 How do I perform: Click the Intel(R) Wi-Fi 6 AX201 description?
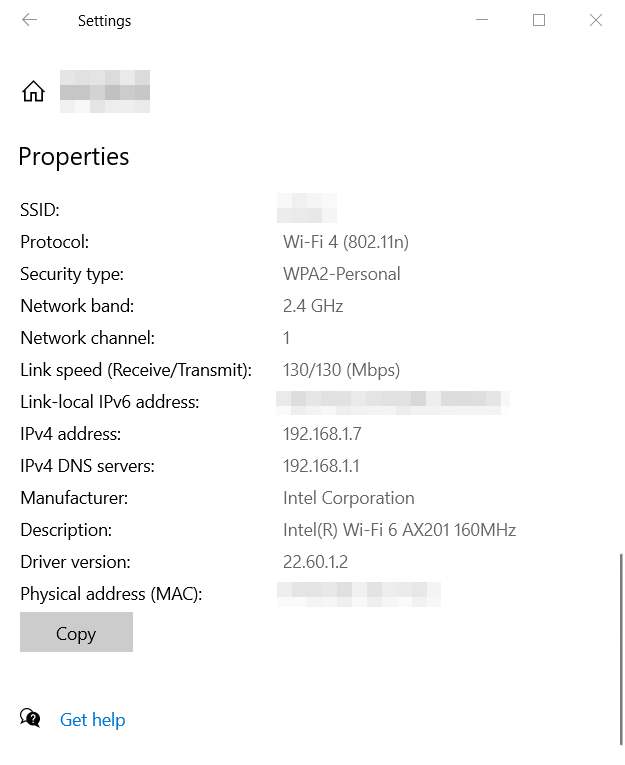399,530
